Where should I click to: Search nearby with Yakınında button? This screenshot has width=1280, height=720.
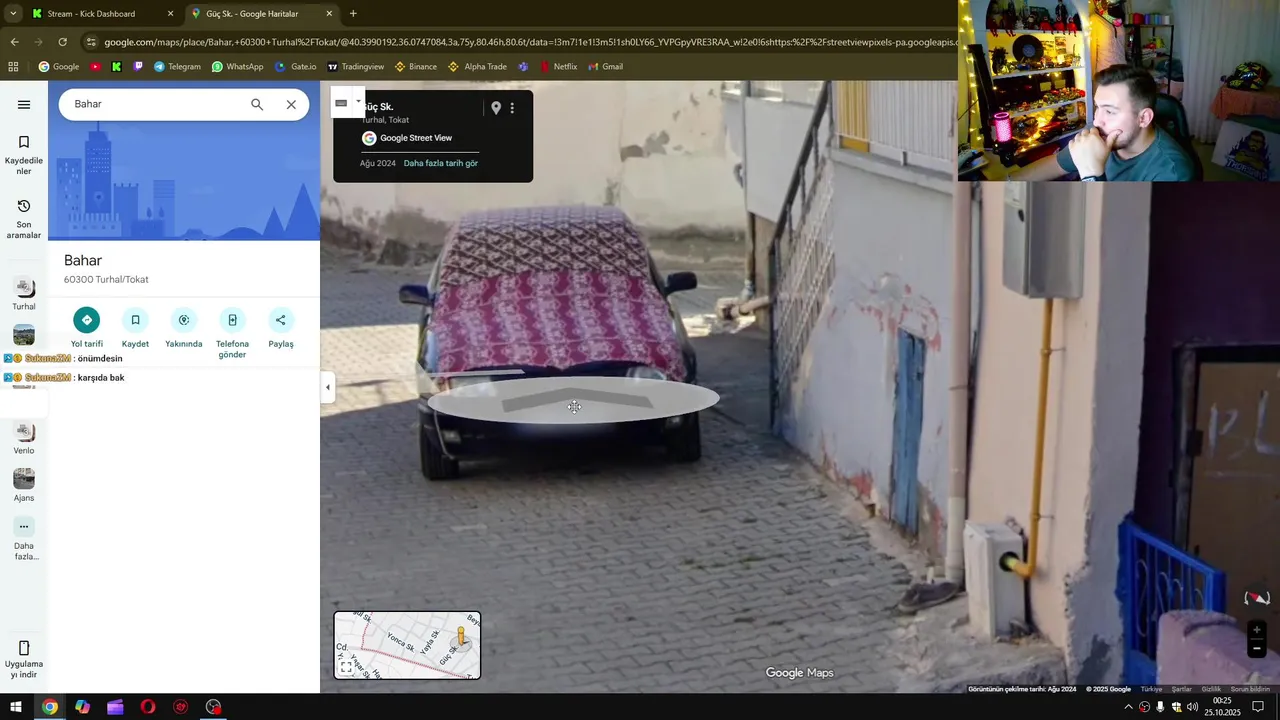pos(184,329)
